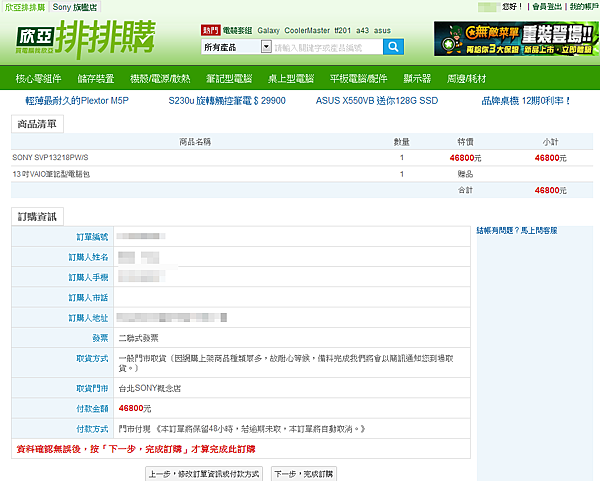Click the 會員登出 logout link
The height and width of the screenshot is (481, 600).
point(547,7)
